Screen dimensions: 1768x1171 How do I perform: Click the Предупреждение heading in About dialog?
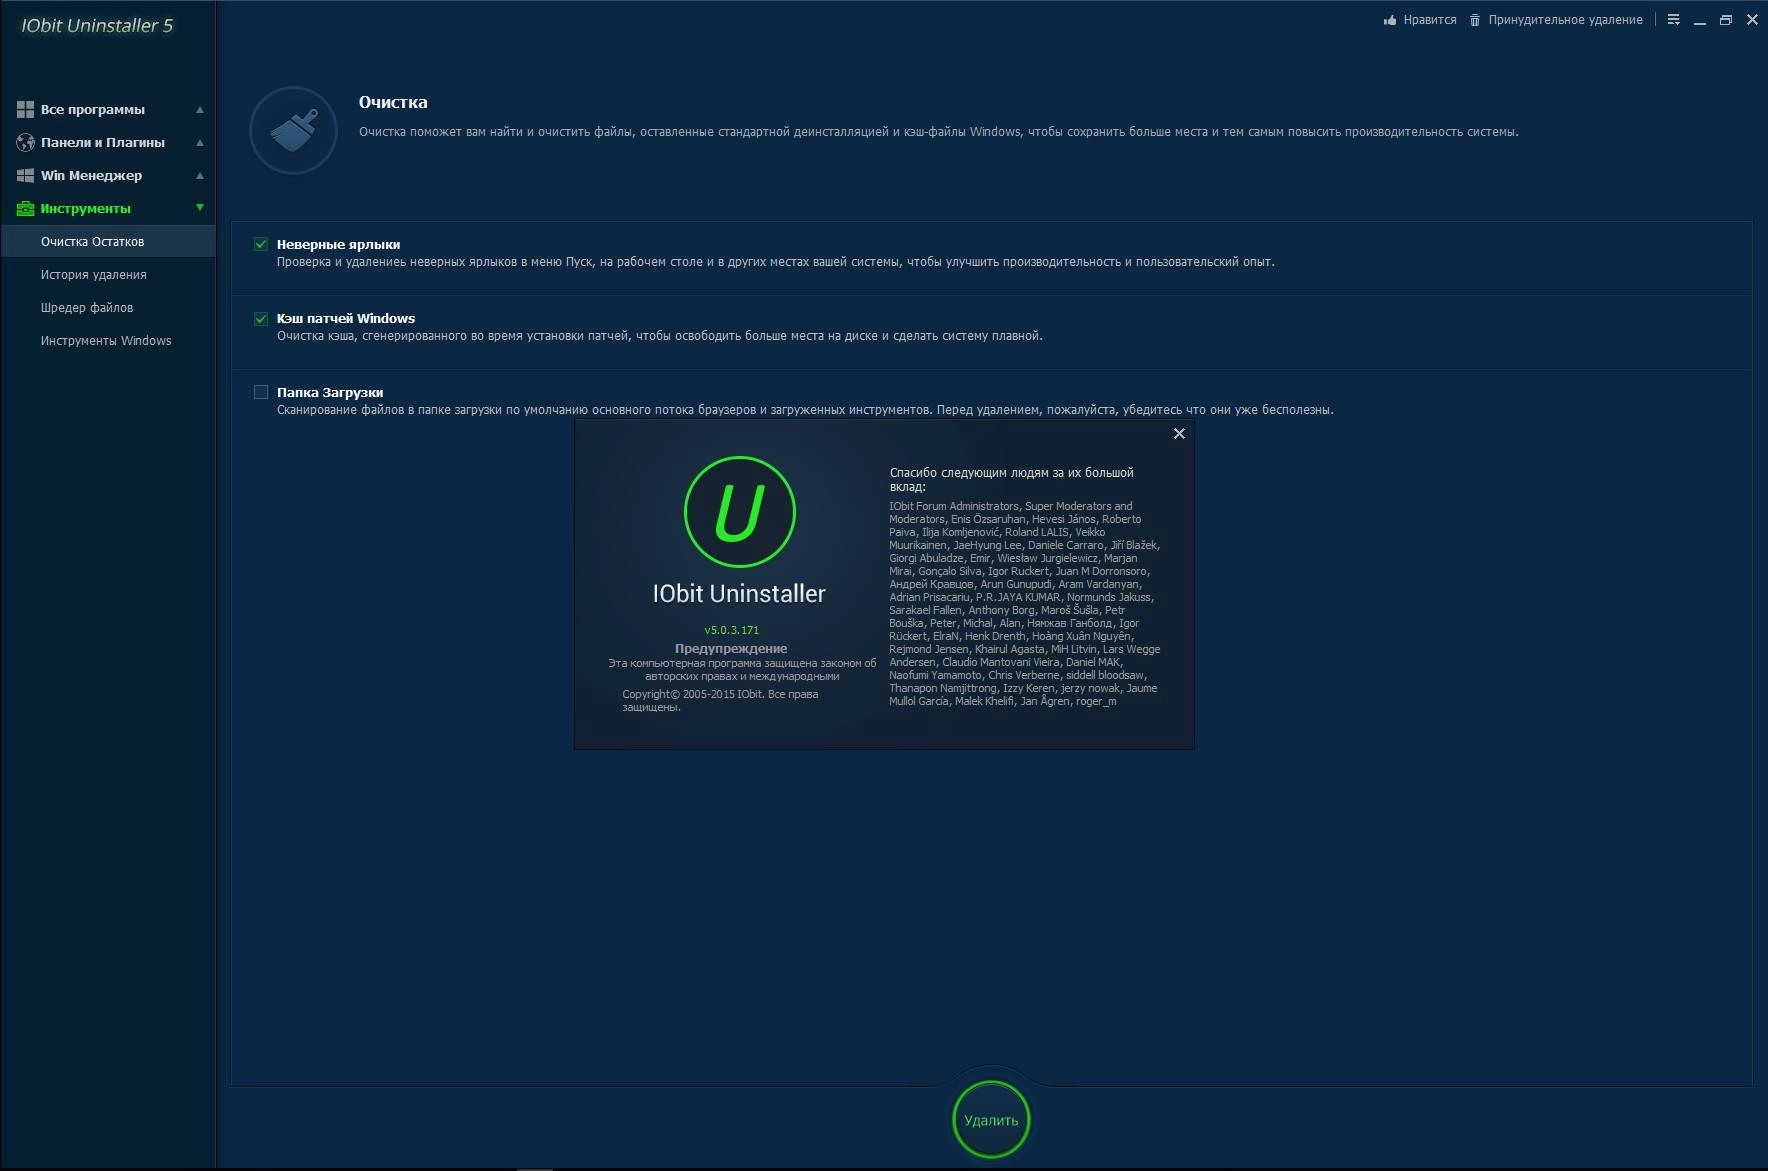point(731,648)
